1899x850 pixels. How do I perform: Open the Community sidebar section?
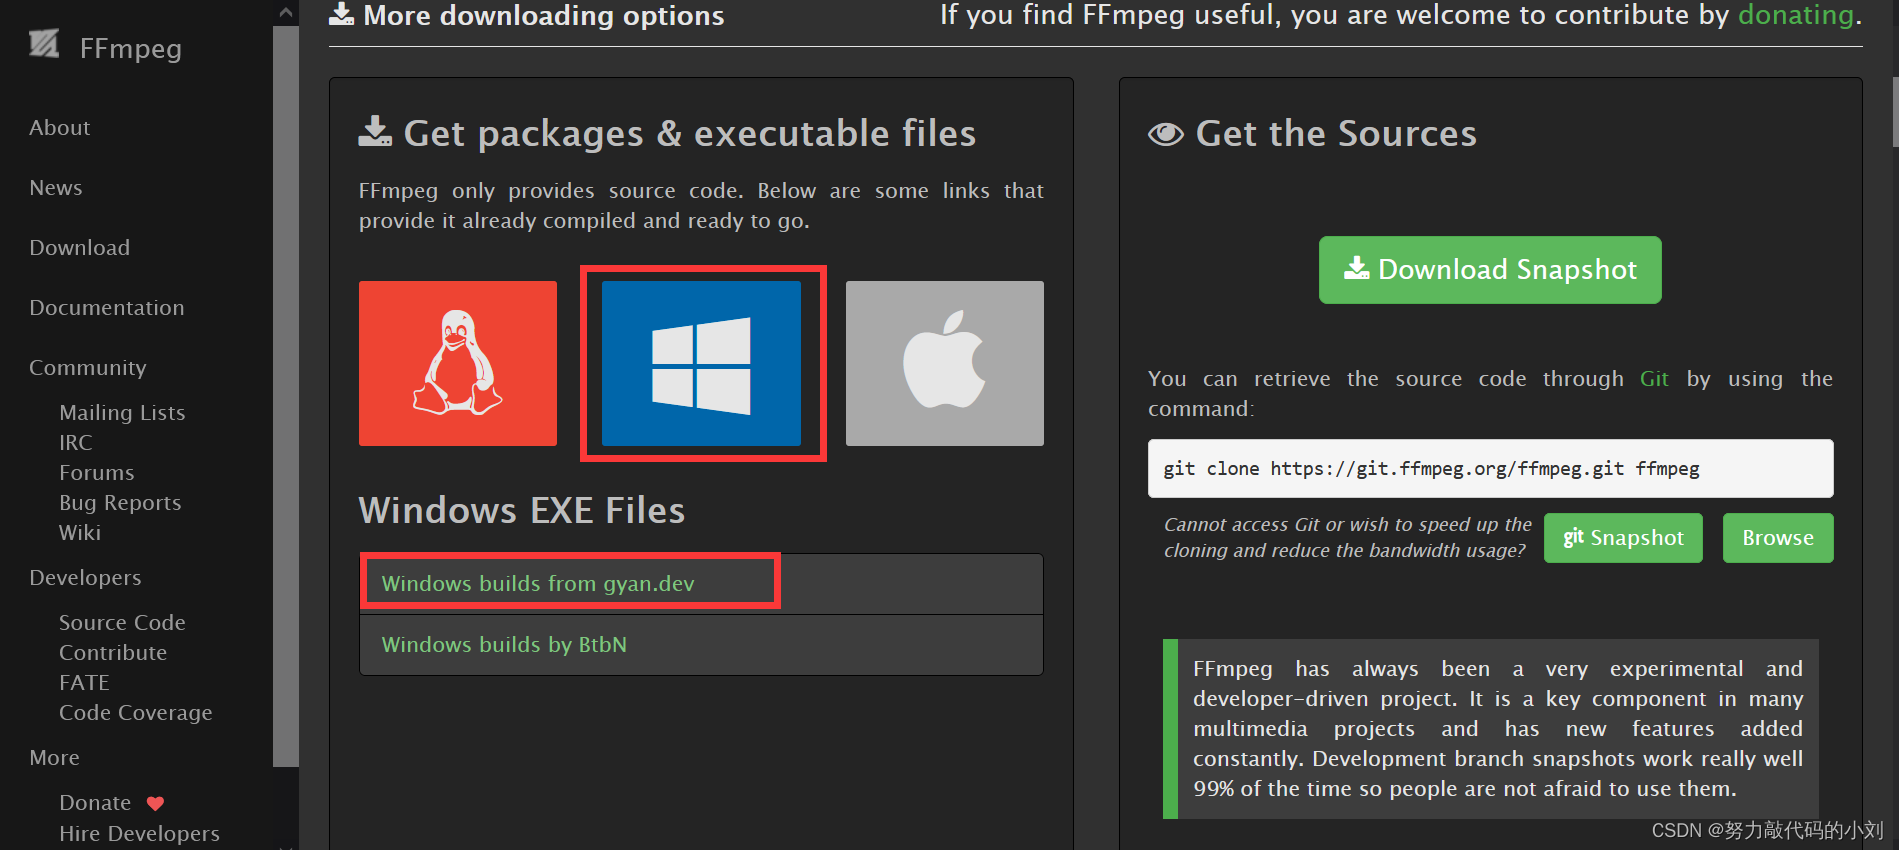pyautogui.click(x=88, y=368)
